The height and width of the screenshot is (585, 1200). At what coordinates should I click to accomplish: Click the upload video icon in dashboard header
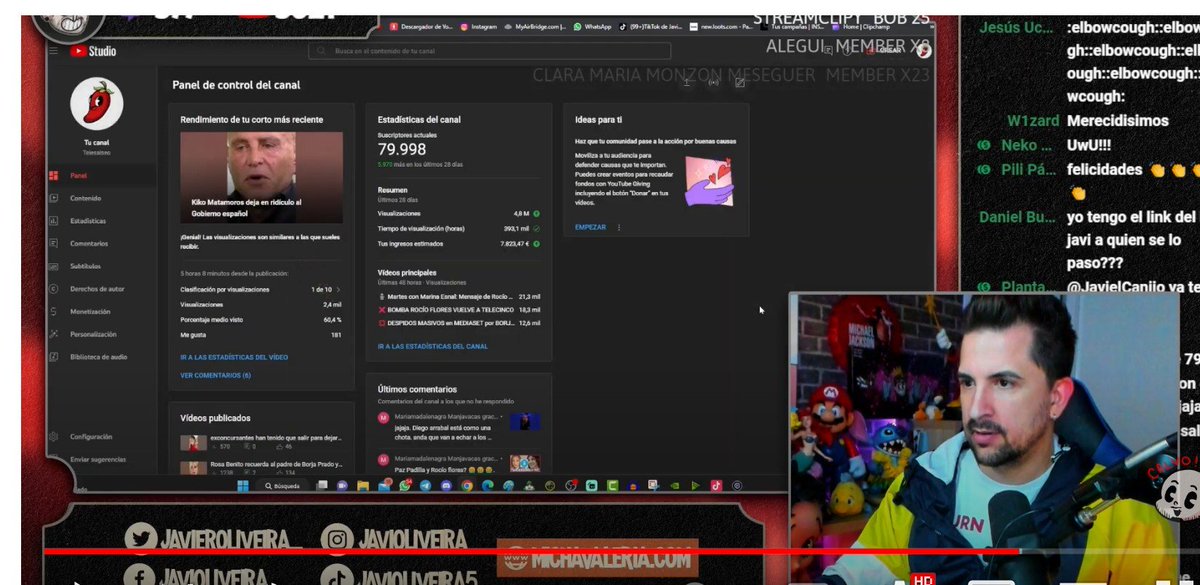pos(687,82)
